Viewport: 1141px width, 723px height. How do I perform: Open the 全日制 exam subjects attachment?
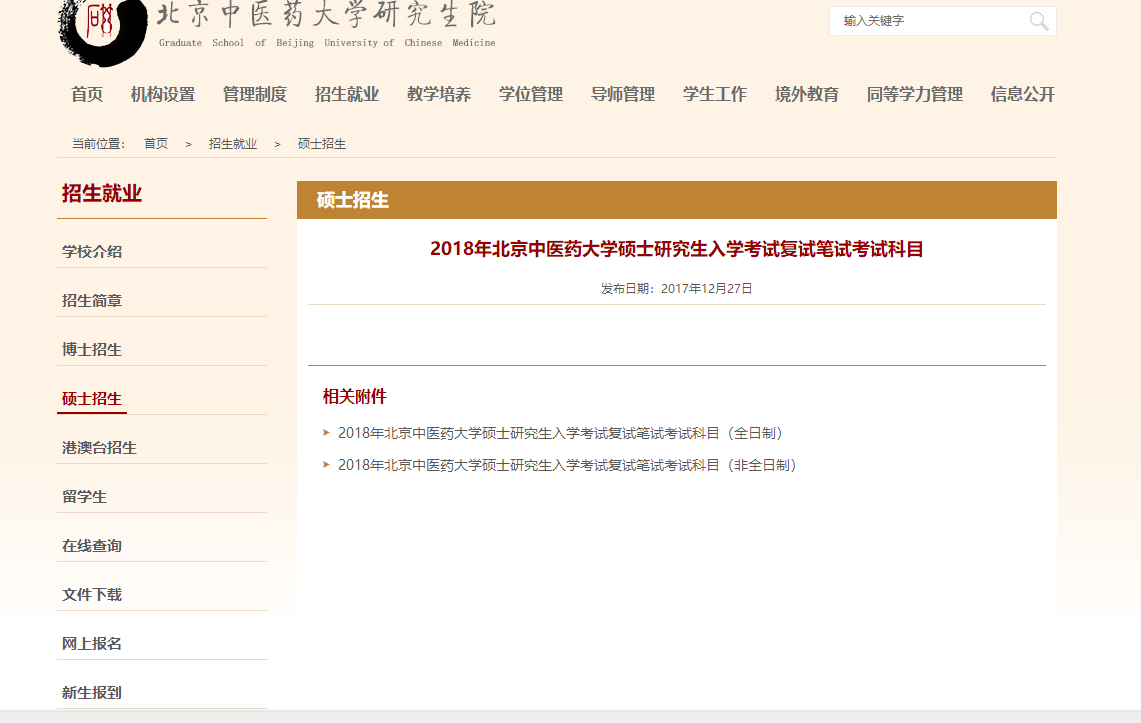pyautogui.click(x=562, y=433)
